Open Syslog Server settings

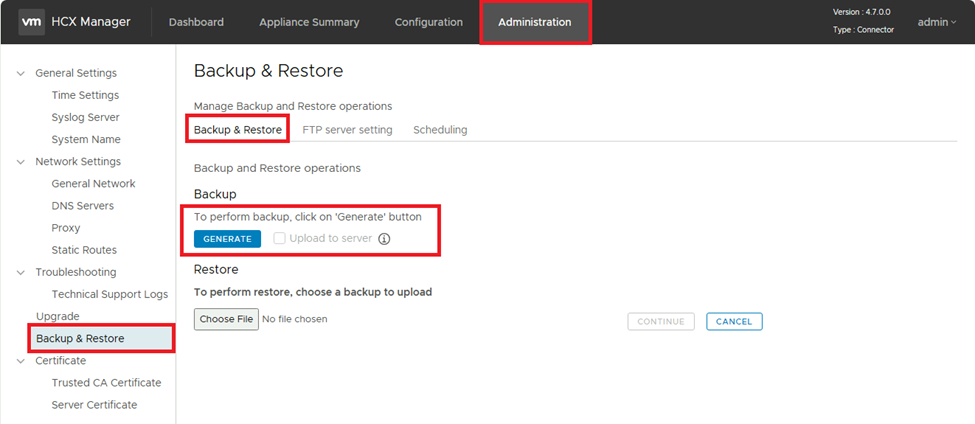point(85,118)
